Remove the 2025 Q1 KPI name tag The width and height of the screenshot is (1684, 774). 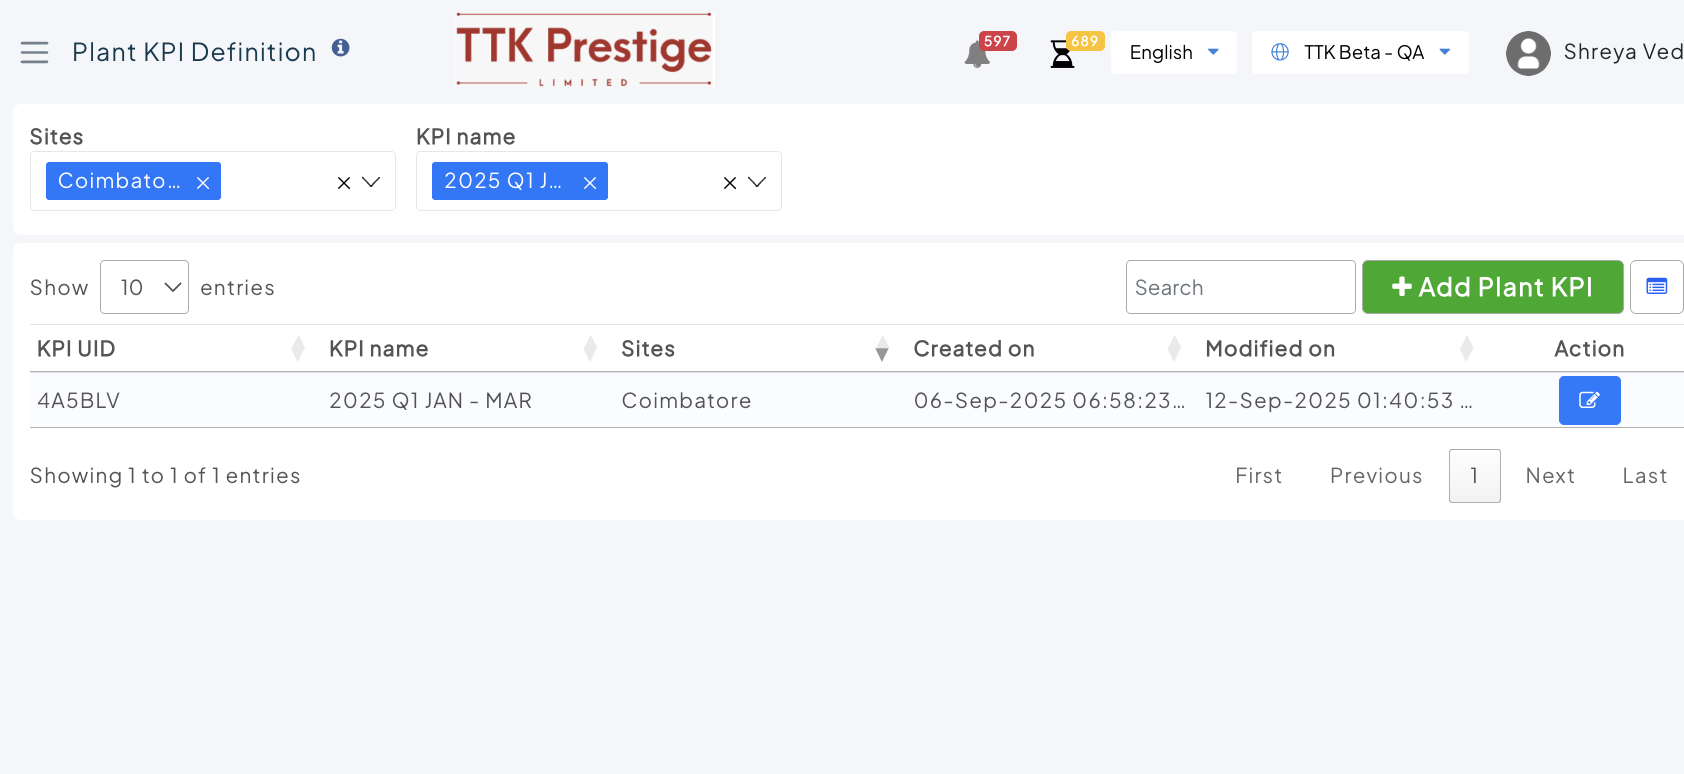[590, 182]
